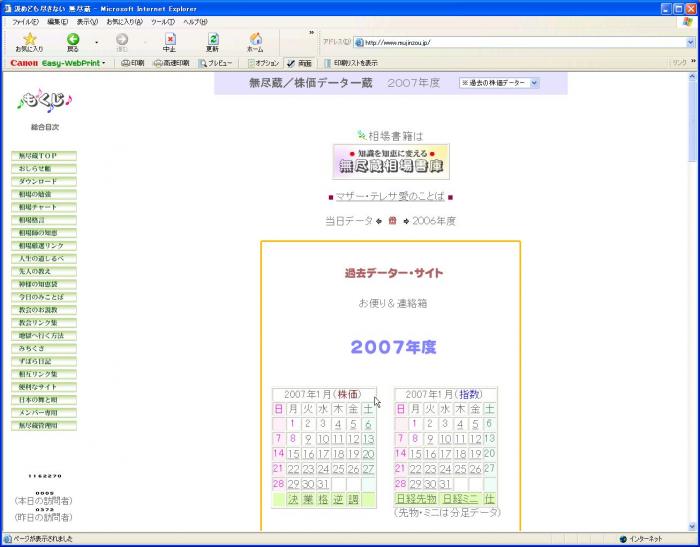Click the 日経先物 link under 指数 calendar
Viewport: 700px width, 547px height.
tap(416, 498)
